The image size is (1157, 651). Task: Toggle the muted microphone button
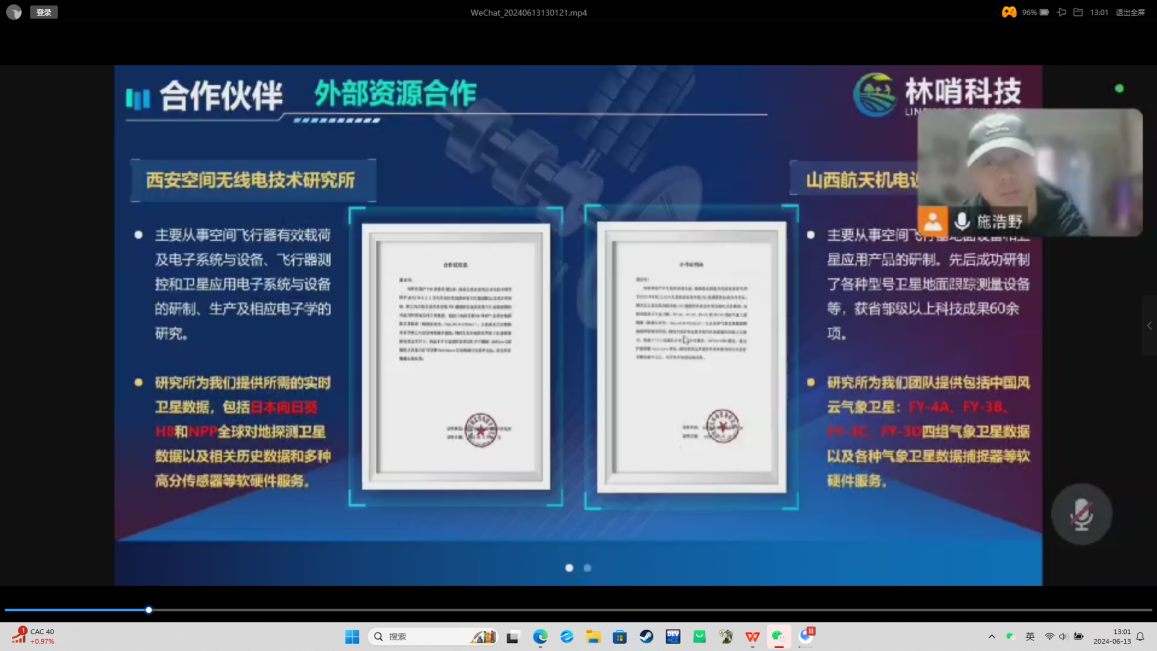[1081, 515]
